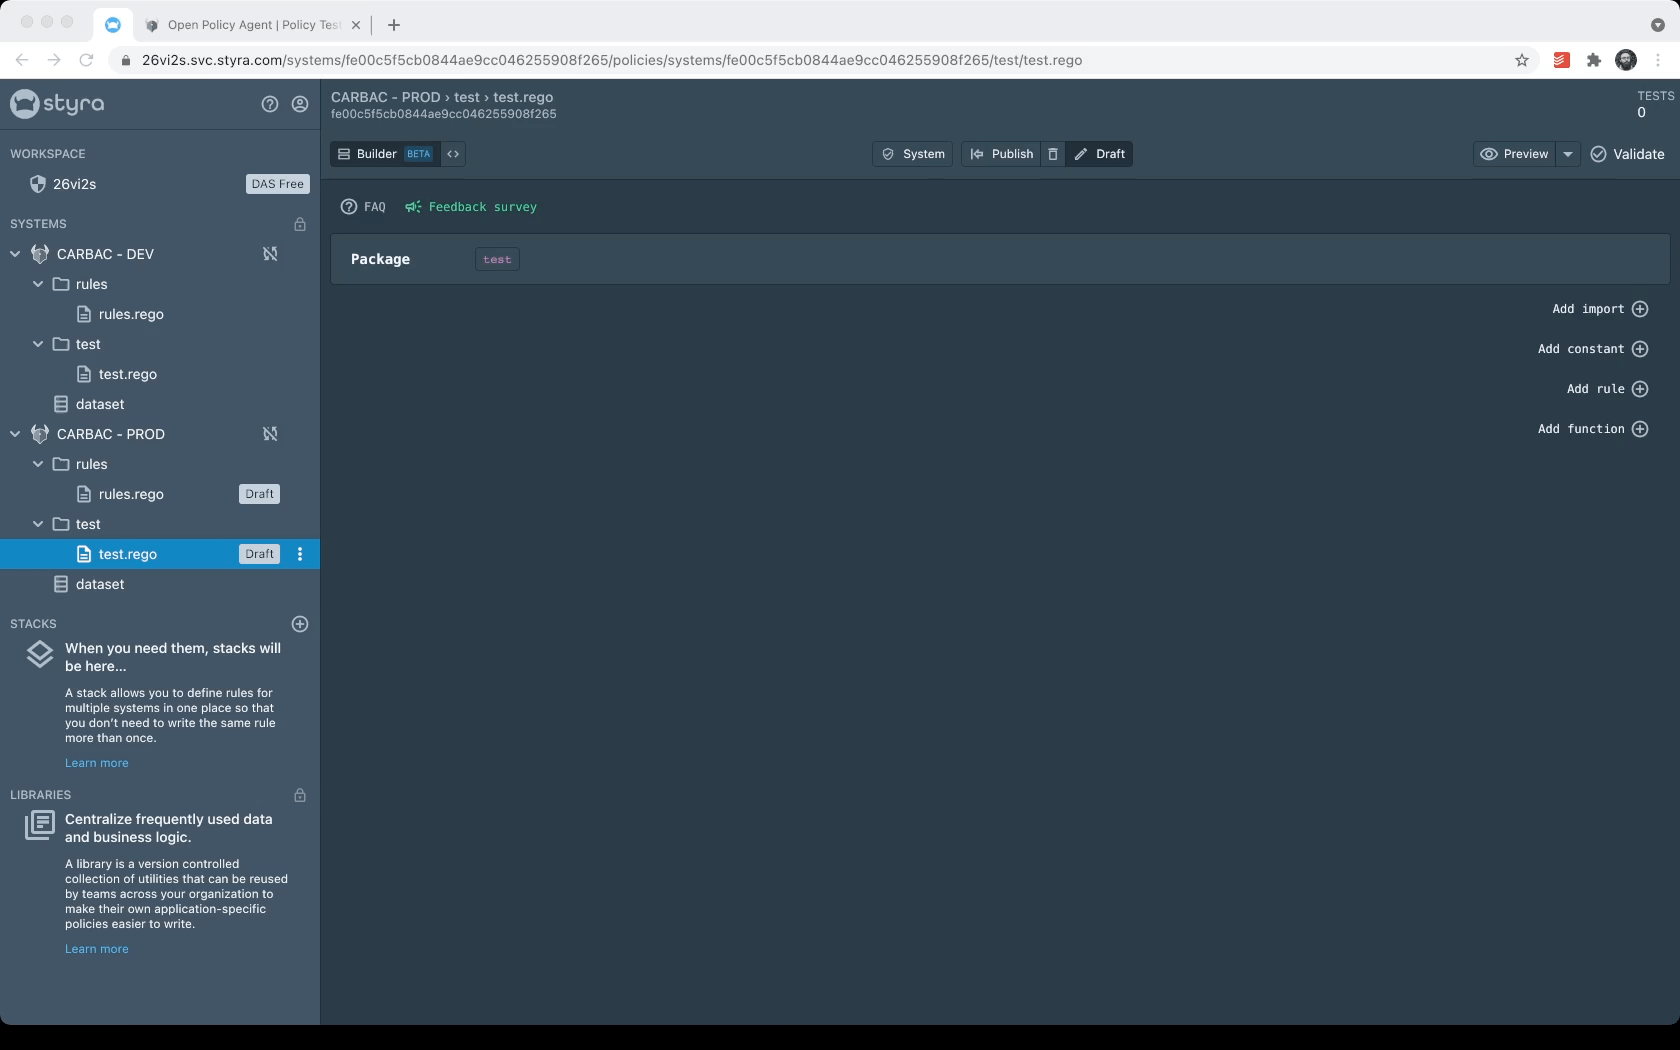The image size is (1680, 1050).
Task: Open three-dot menu for test.rego
Action: coord(300,554)
